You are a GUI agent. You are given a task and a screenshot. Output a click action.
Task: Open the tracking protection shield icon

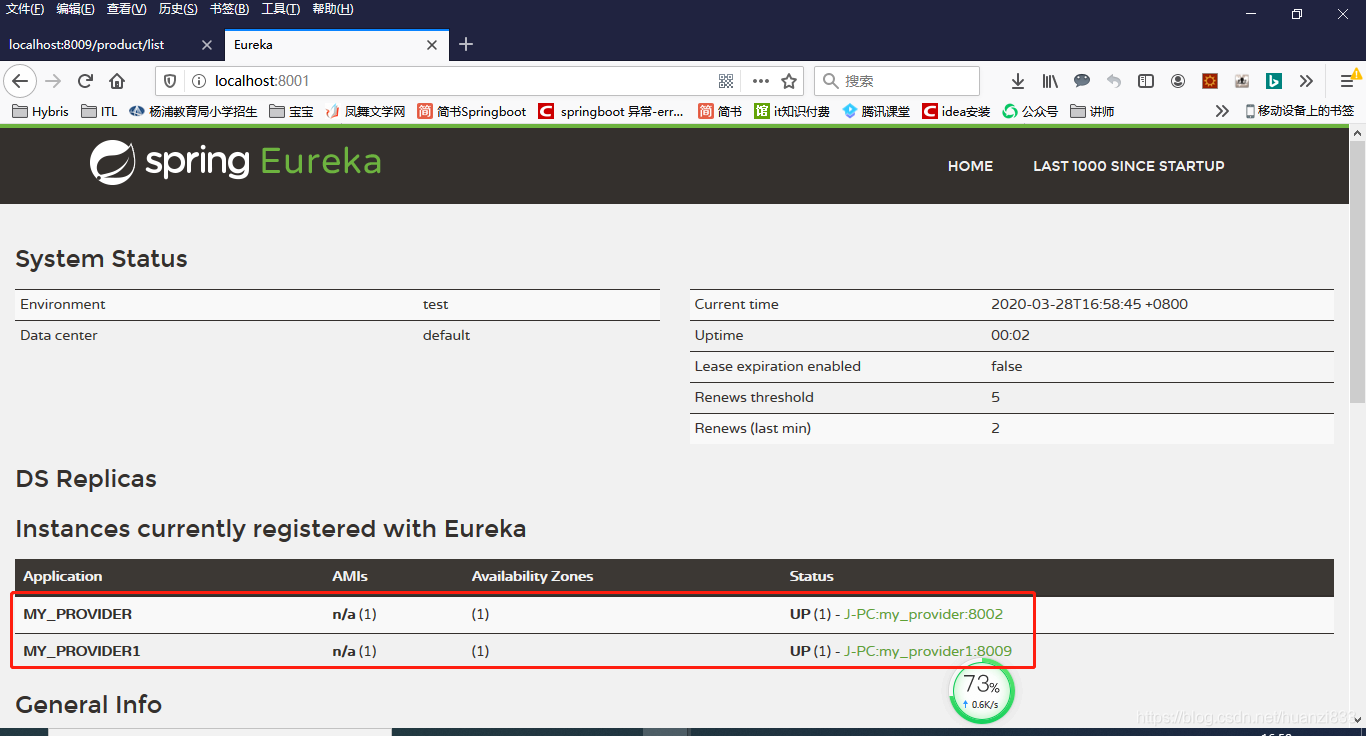pyautogui.click(x=170, y=81)
